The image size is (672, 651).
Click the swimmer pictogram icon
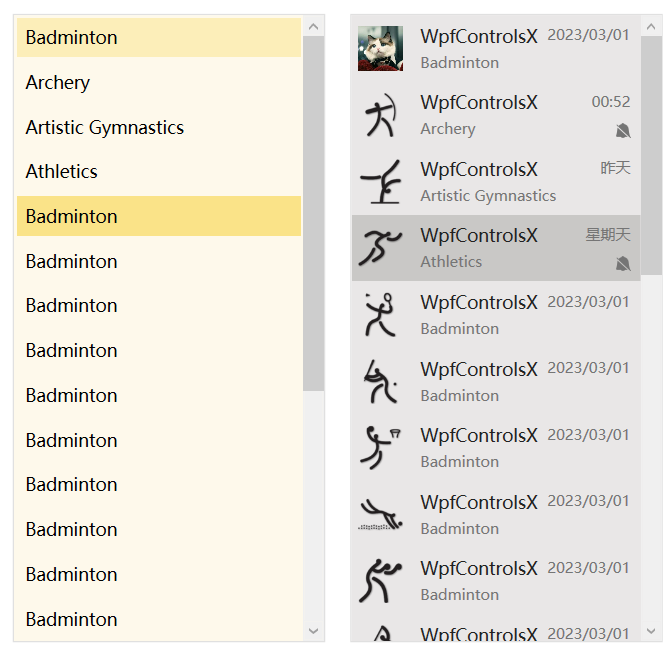point(380,514)
